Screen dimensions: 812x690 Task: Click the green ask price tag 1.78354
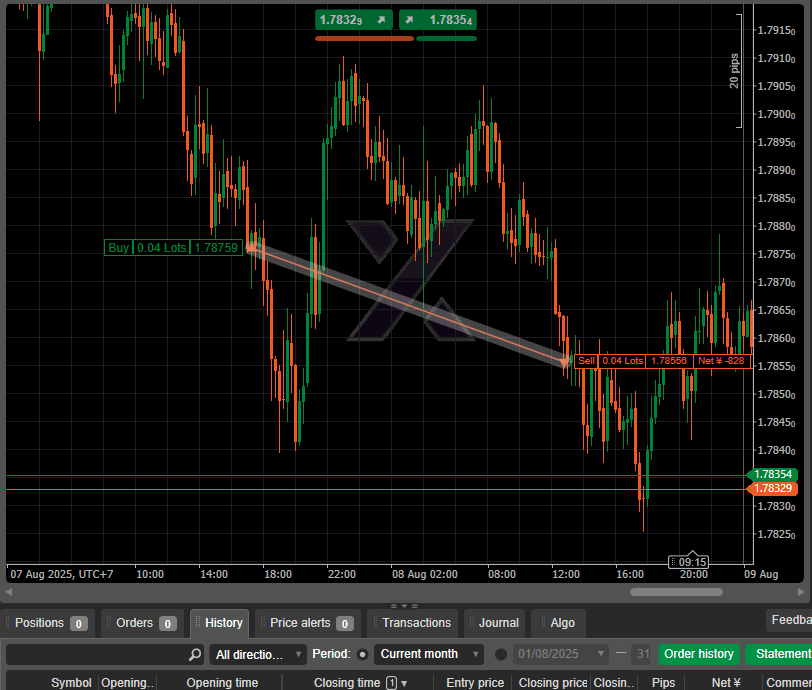773,474
